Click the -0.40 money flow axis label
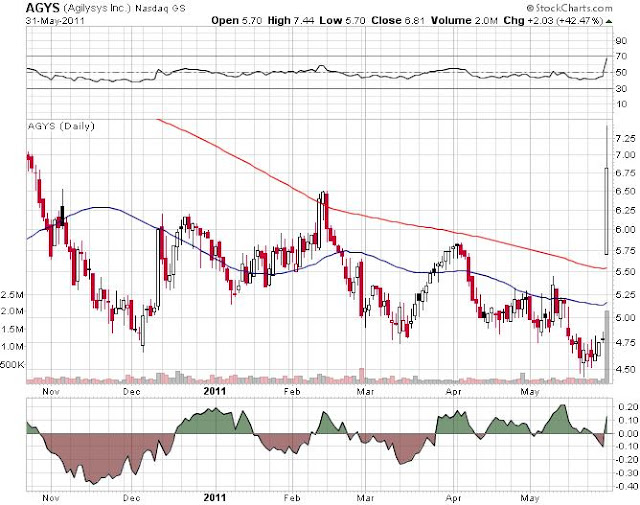 (626, 486)
